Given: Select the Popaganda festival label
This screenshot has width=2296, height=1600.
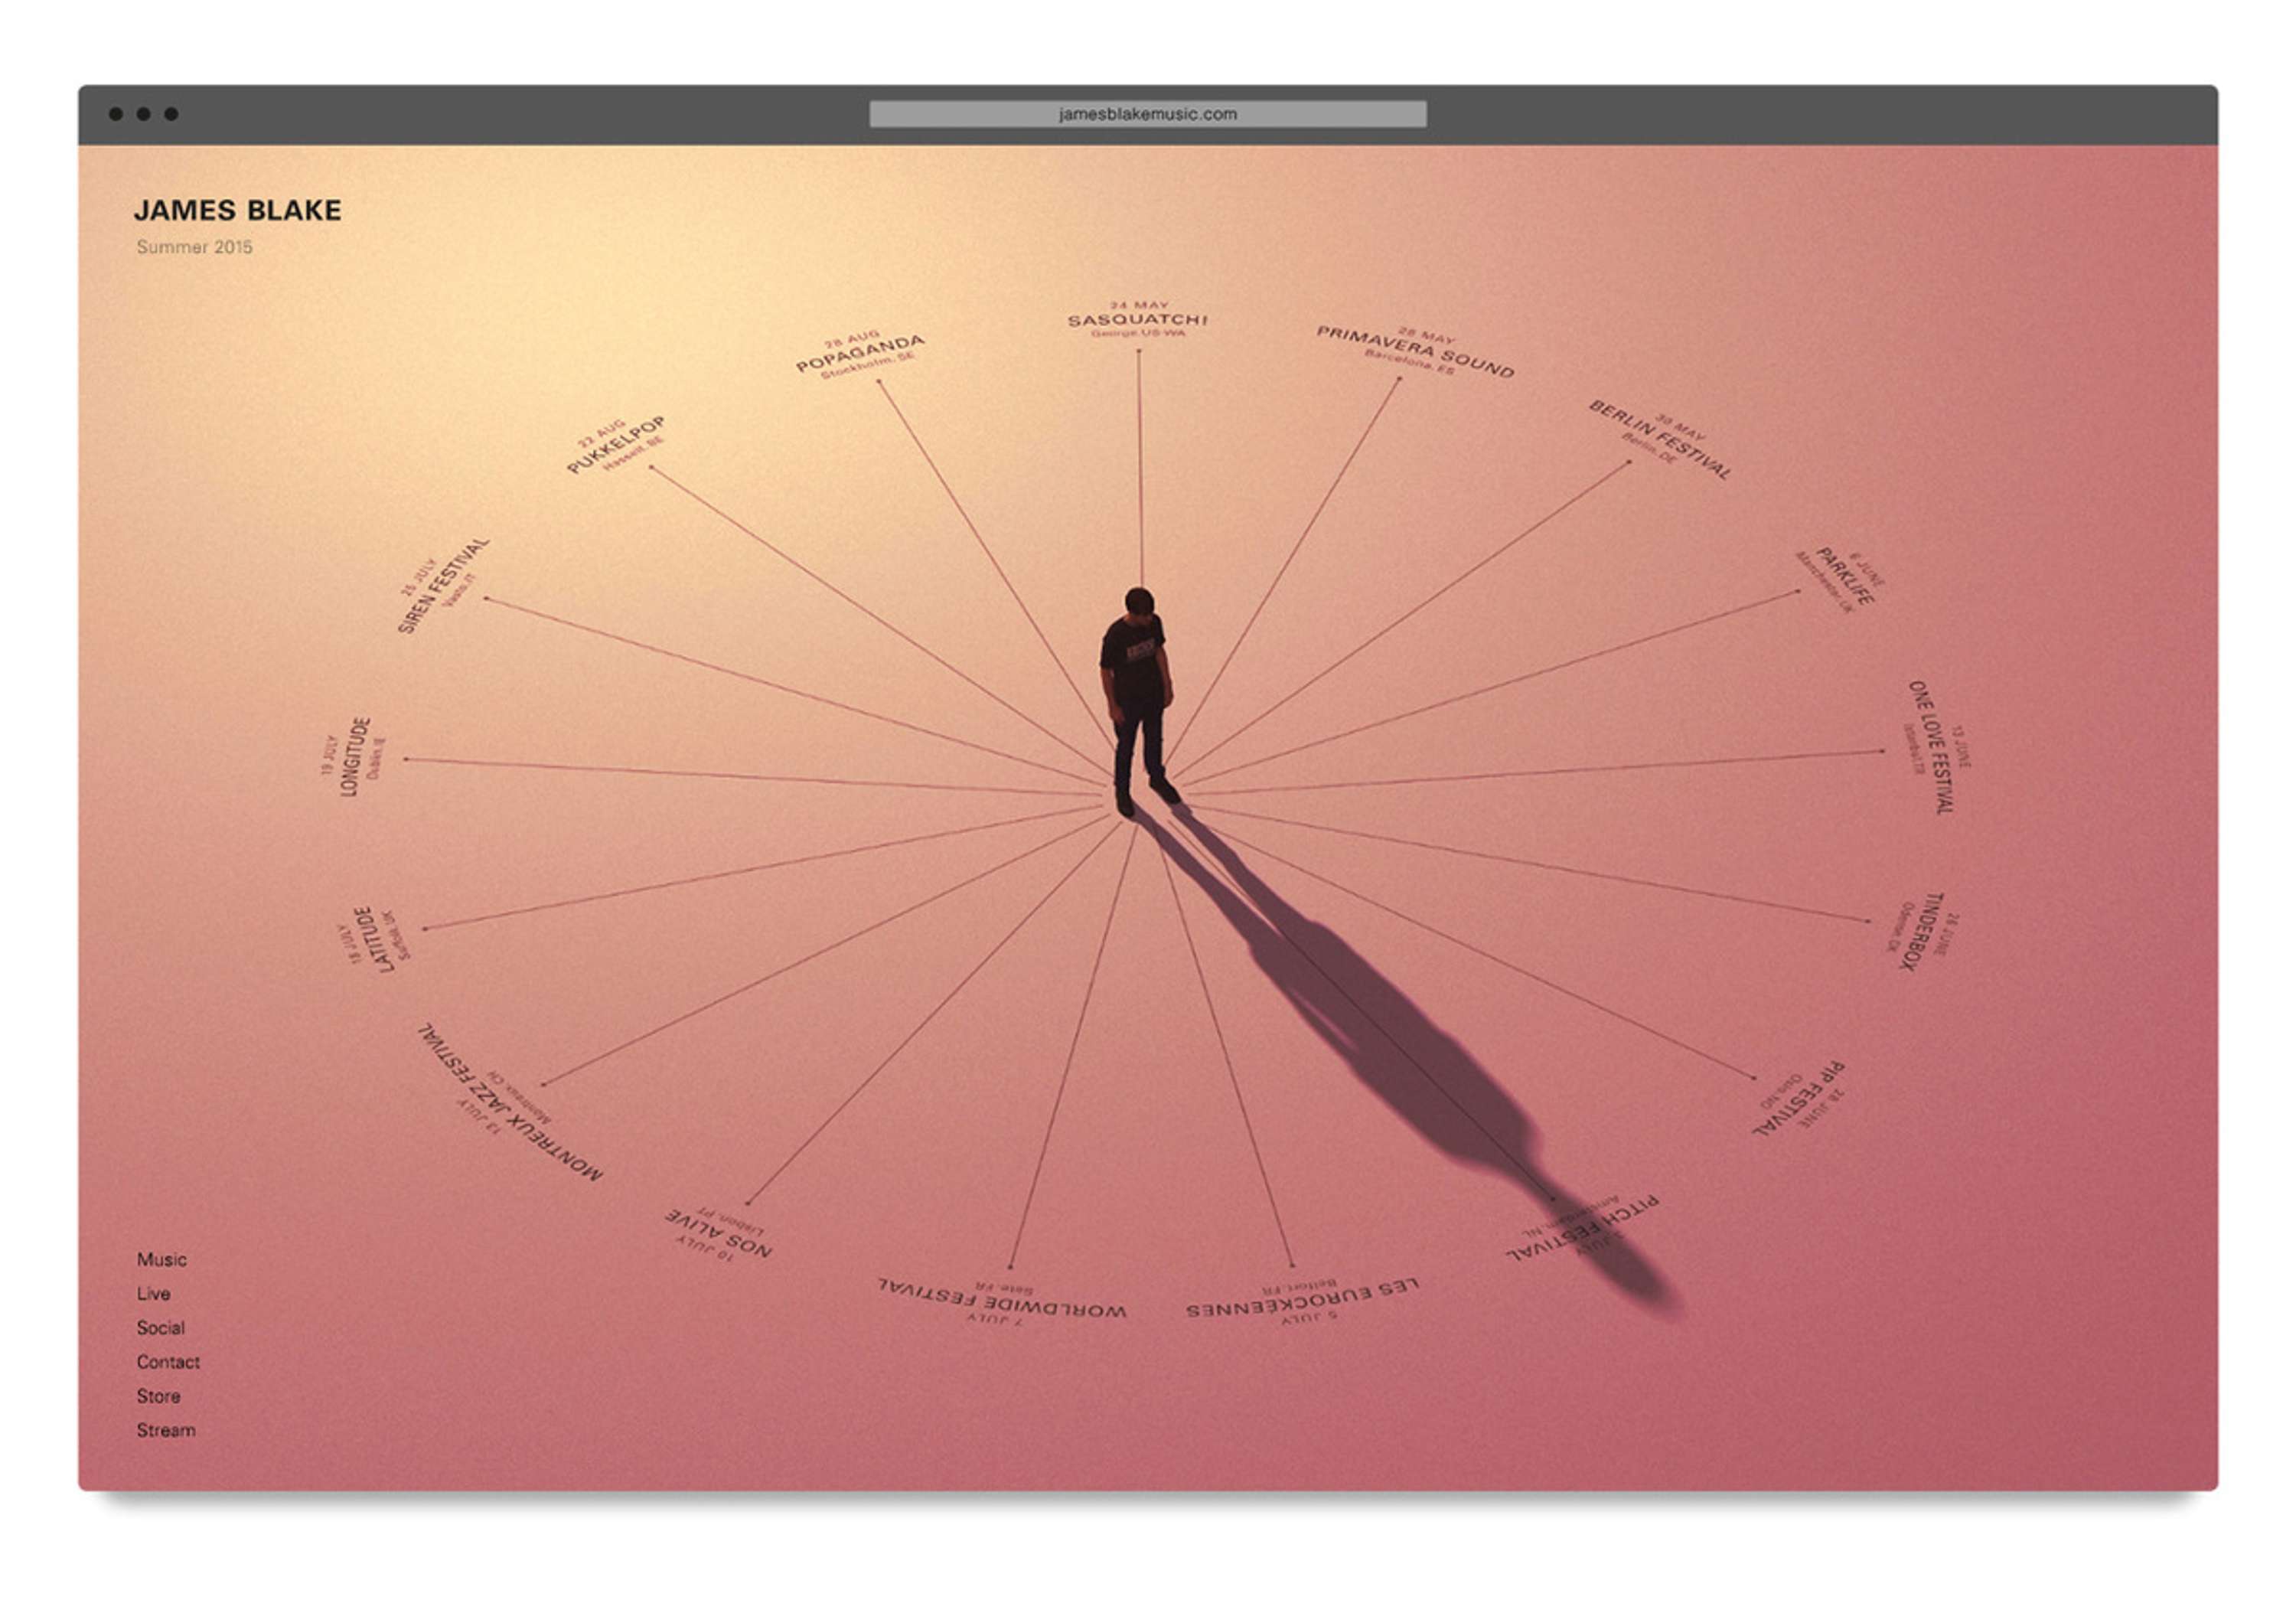Looking at the screenshot, I should coord(860,354).
